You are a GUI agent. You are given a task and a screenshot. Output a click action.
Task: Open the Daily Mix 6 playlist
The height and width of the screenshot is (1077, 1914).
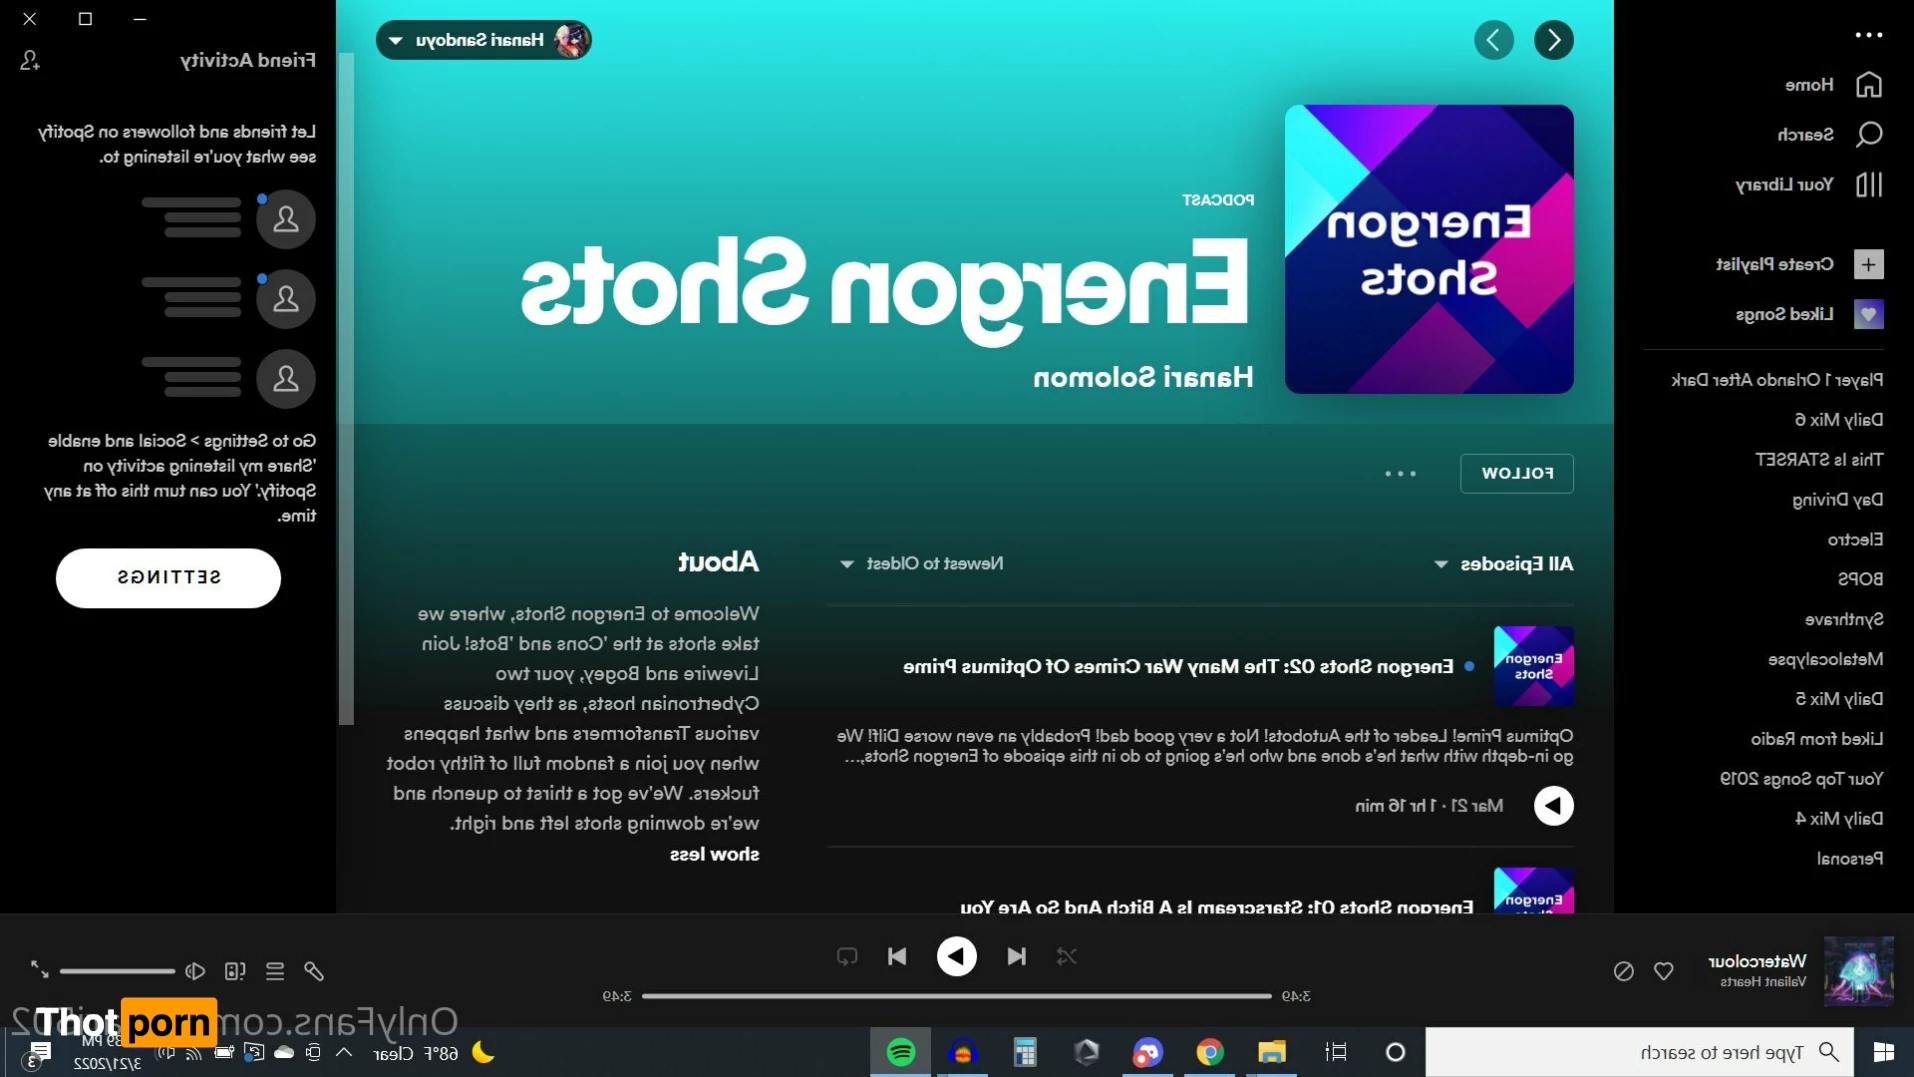pos(1838,420)
